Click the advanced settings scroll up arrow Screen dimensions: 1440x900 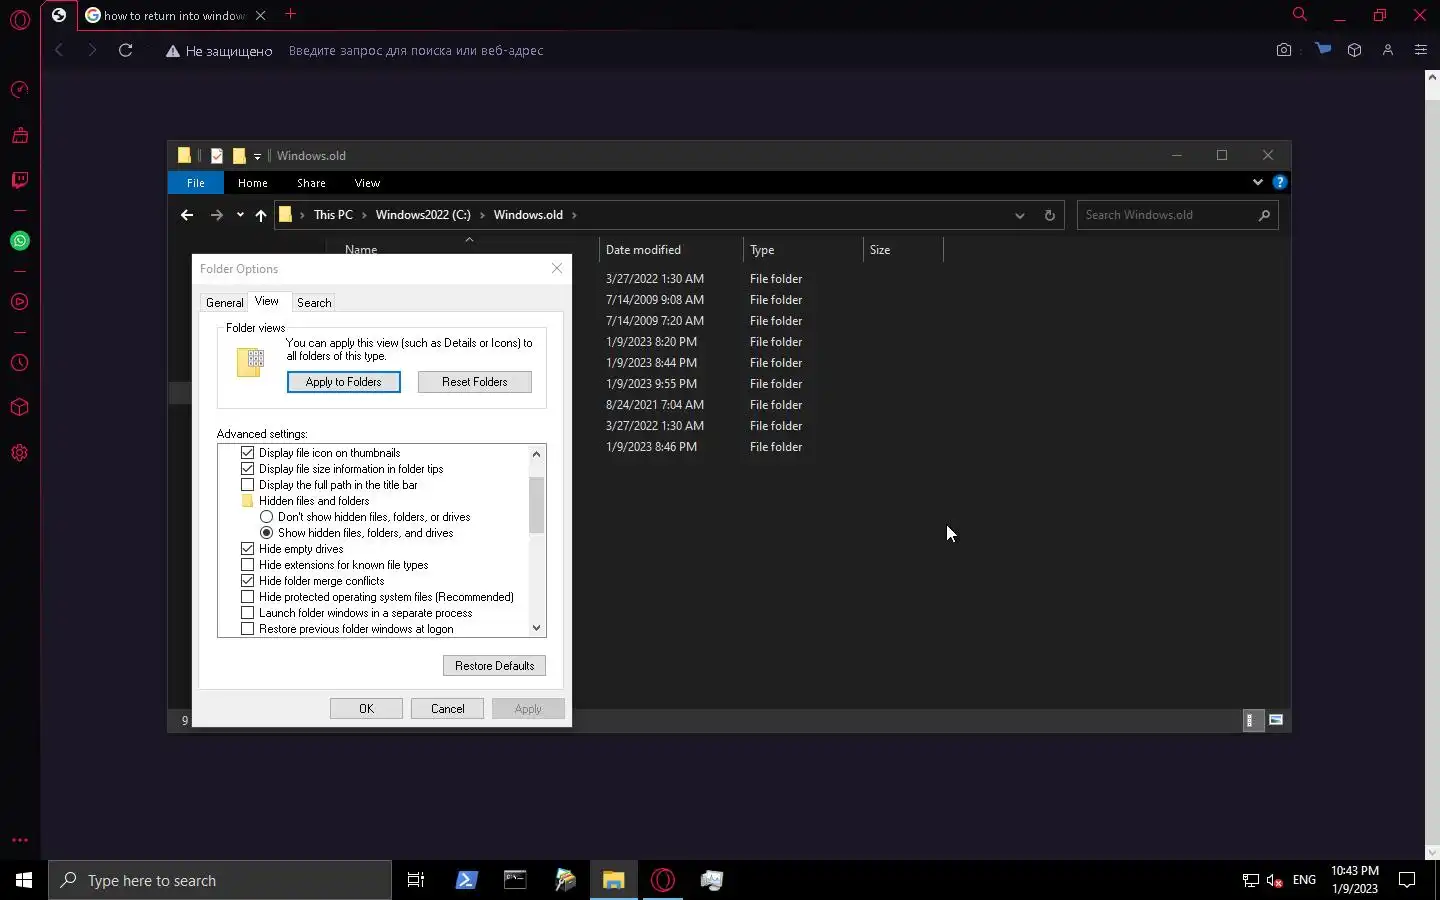coord(537,454)
